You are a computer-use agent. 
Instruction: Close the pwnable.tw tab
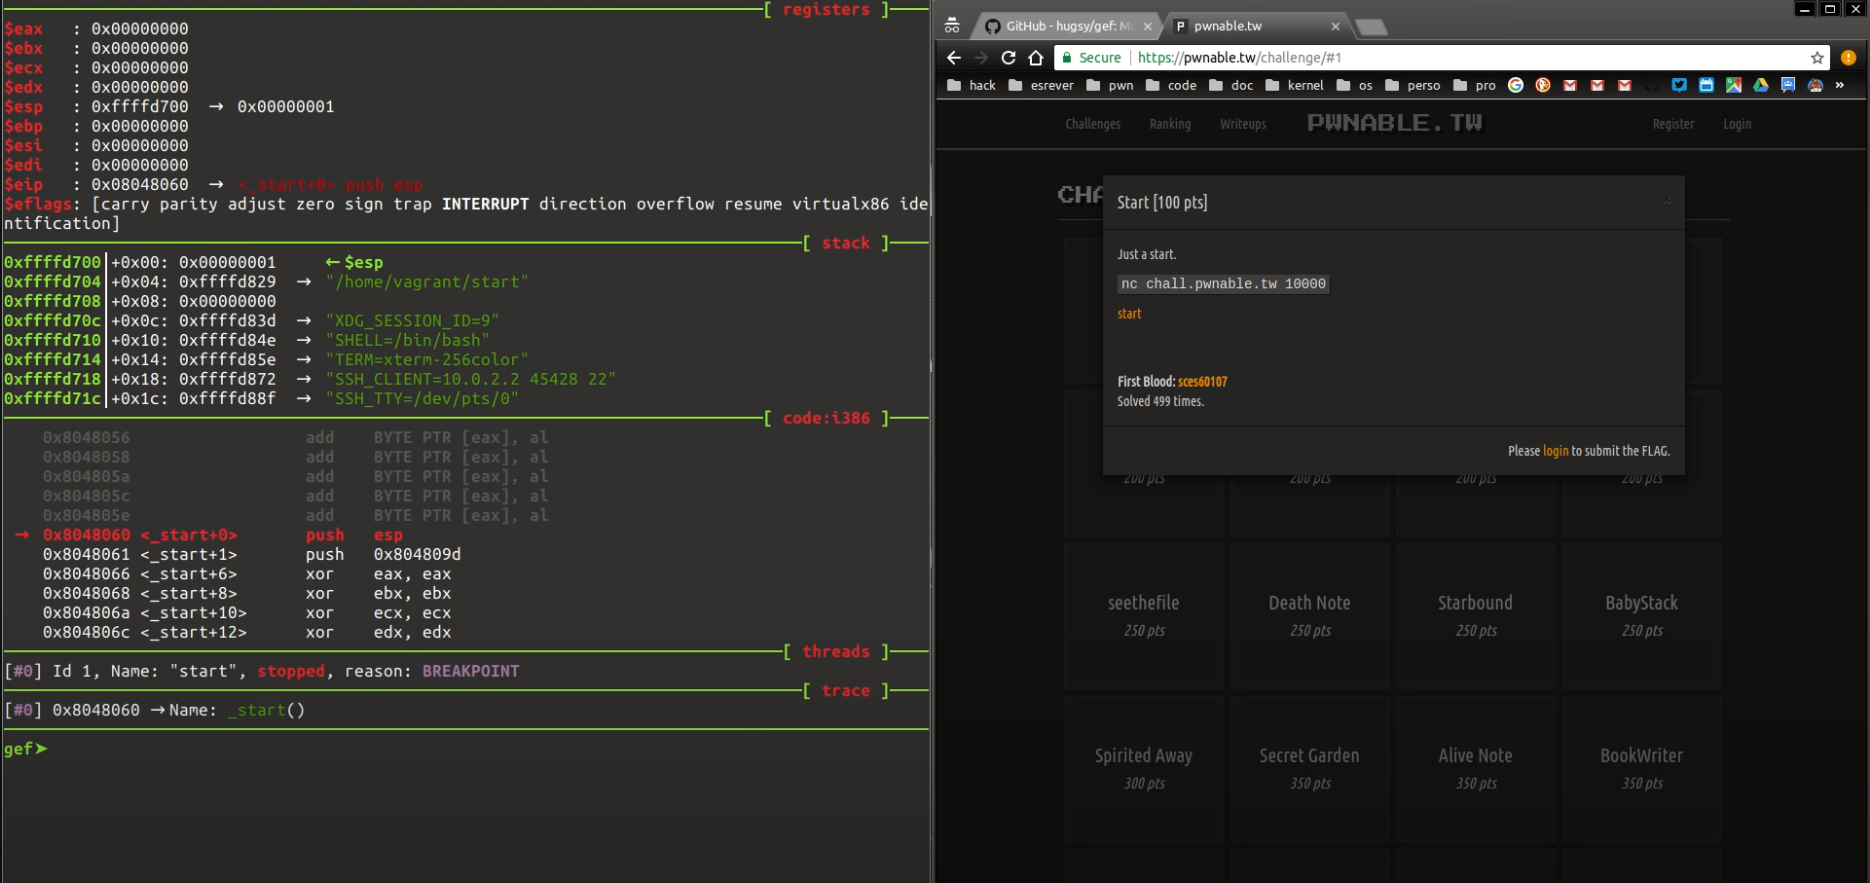pos(1335,26)
